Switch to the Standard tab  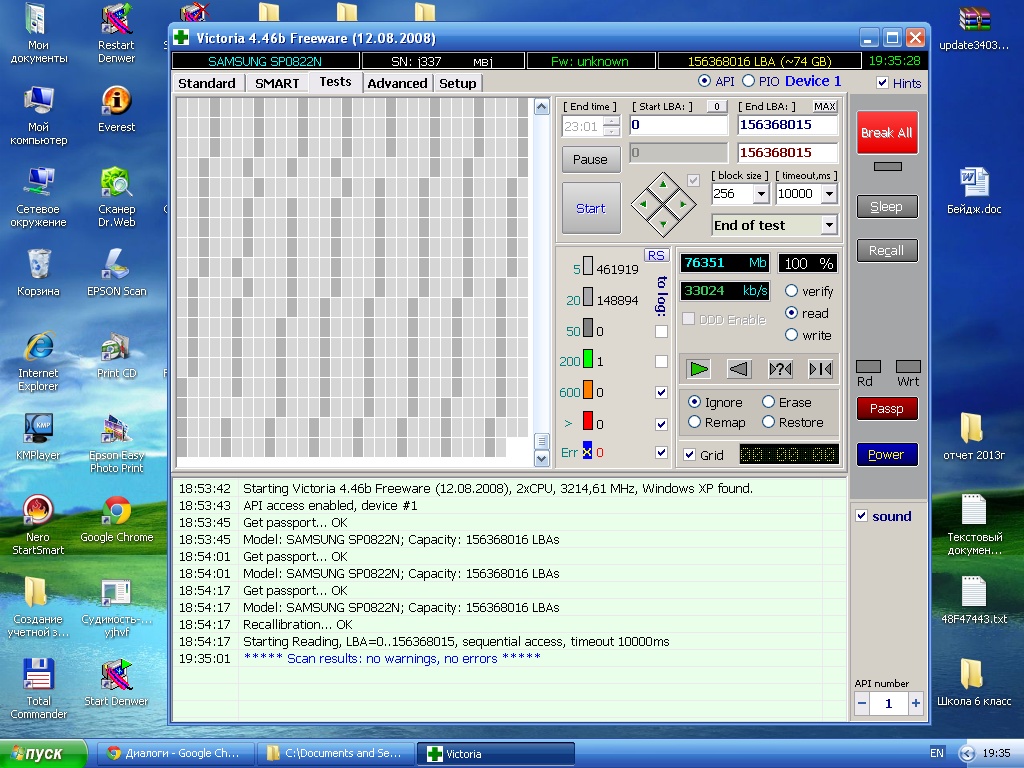[x=207, y=83]
